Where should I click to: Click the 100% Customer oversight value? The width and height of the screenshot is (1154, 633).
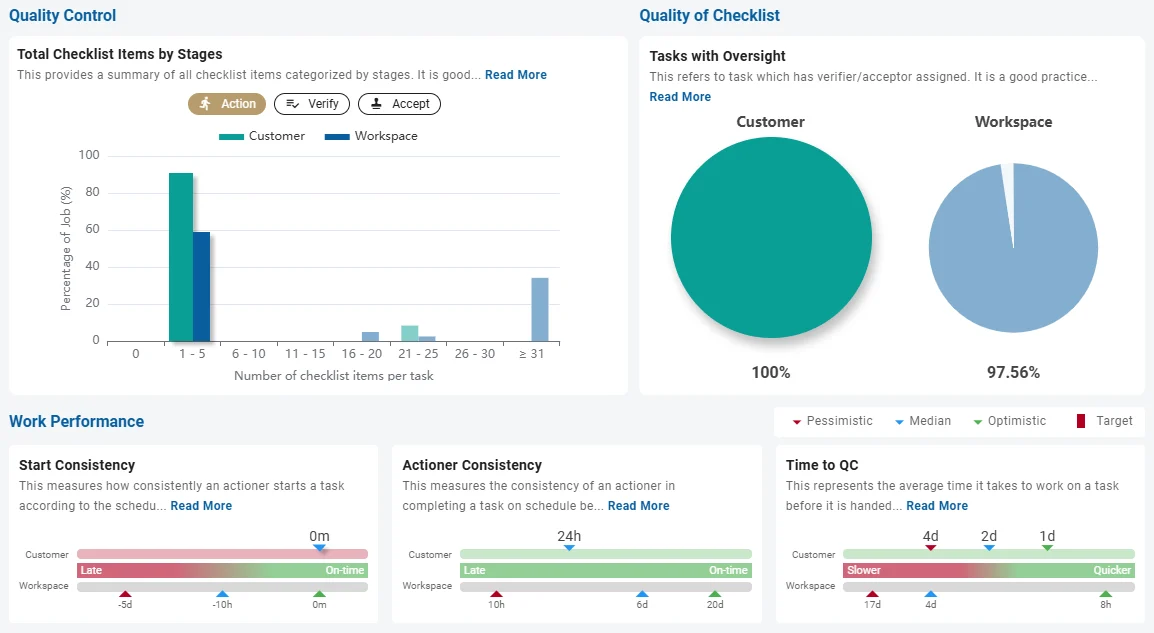click(x=771, y=372)
